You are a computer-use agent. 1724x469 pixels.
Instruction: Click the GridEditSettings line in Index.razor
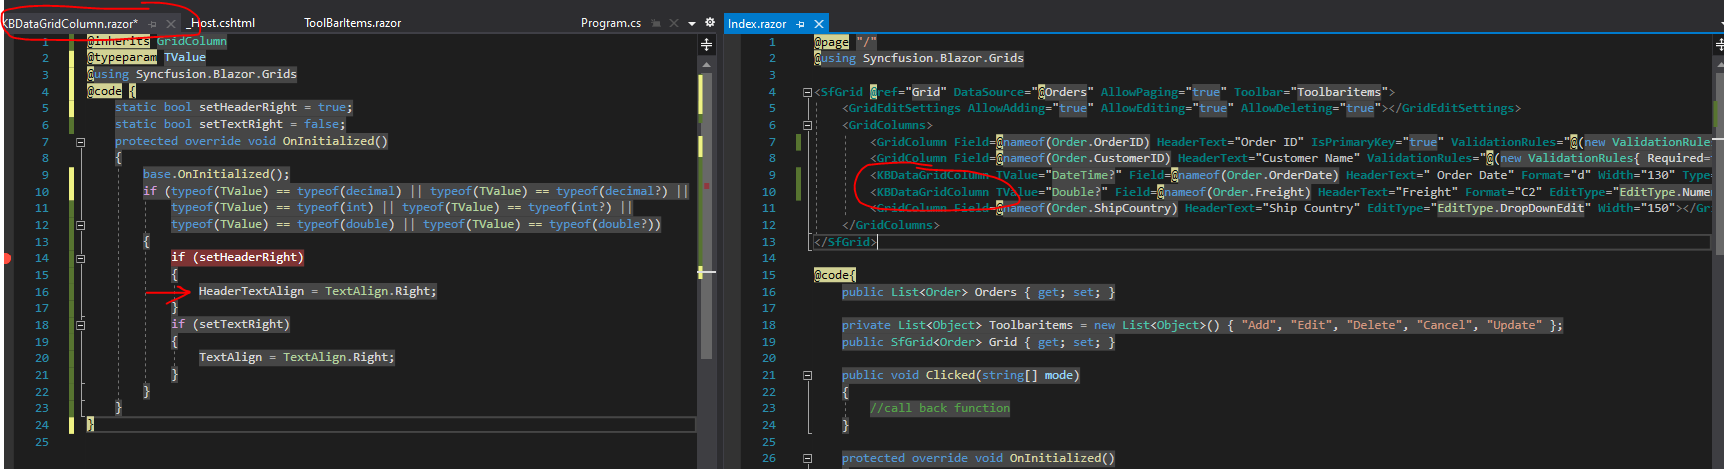coord(1180,108)
